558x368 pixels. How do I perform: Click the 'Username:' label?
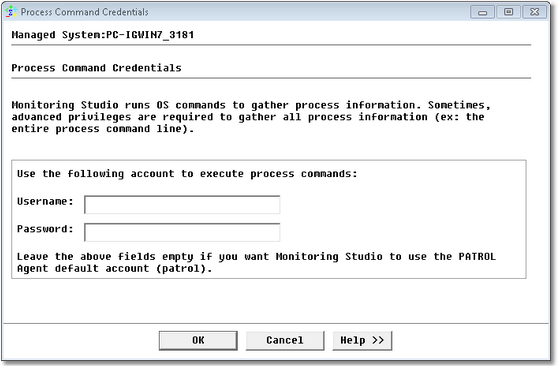(x=45, y=201)
